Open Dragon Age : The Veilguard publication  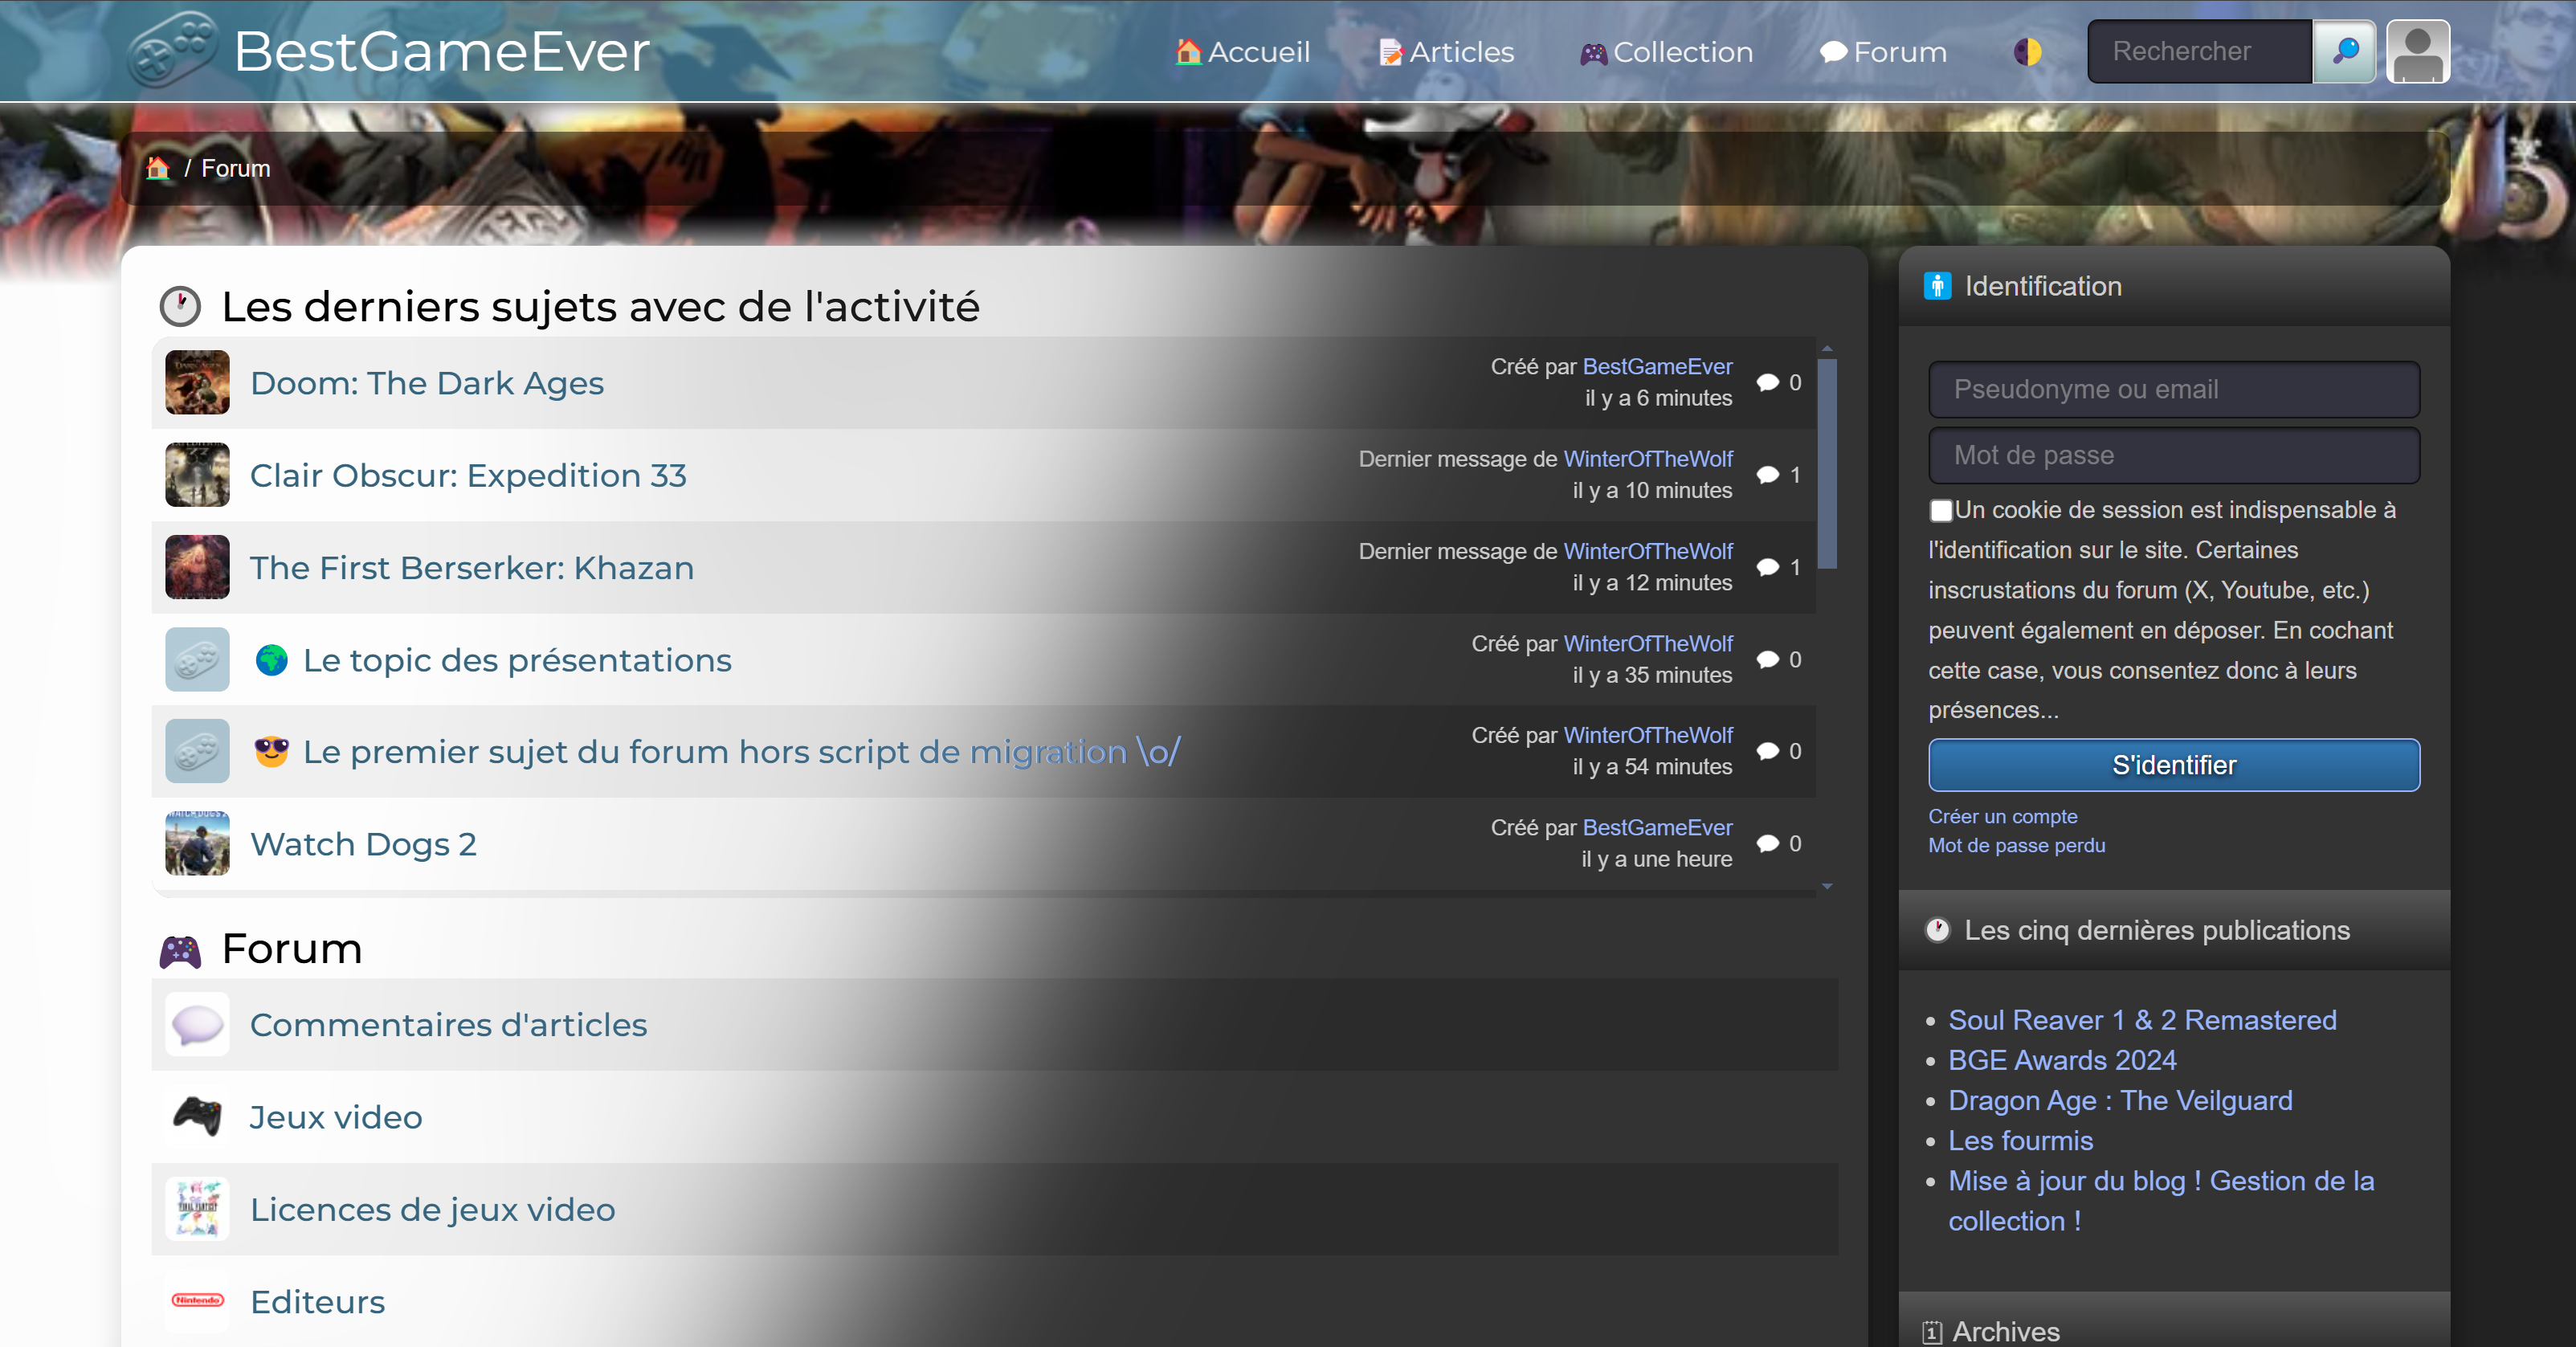point(2120,1100)
